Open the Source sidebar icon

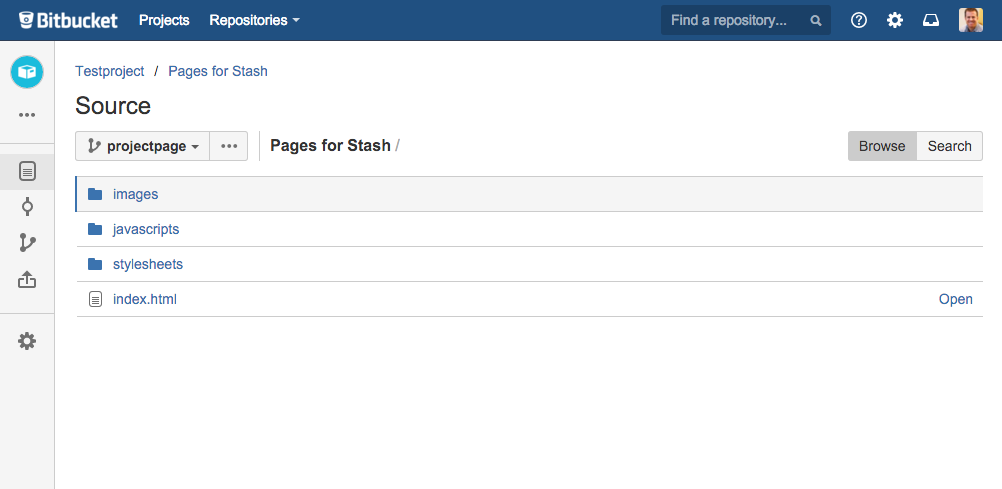[27, 171]
